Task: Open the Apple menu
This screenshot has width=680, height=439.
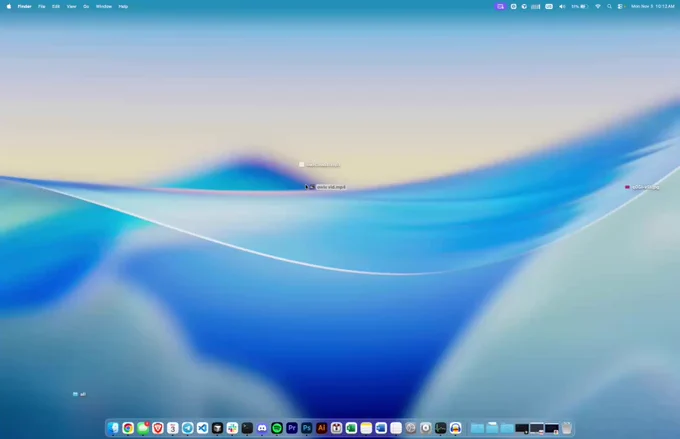Action: pyautogui.click(x=9, y=6)
